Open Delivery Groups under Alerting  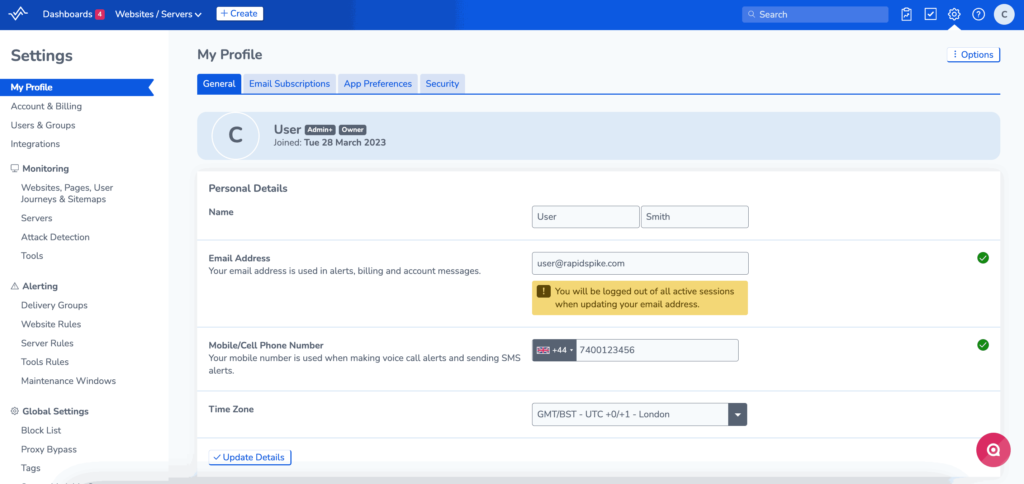pyautogui.click(x=54, y=305)
